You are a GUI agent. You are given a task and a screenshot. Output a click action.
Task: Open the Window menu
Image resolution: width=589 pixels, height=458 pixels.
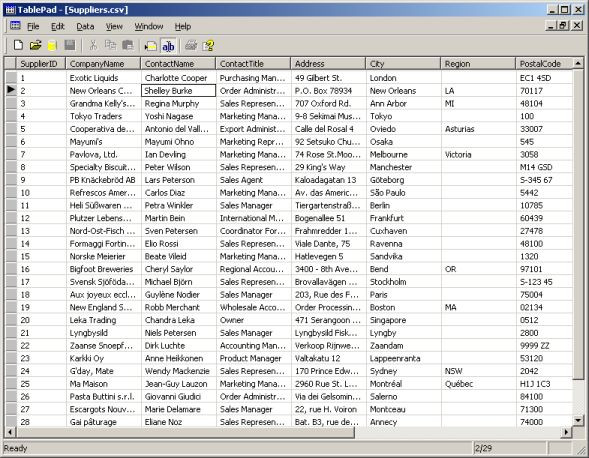[x=149, y=26]
